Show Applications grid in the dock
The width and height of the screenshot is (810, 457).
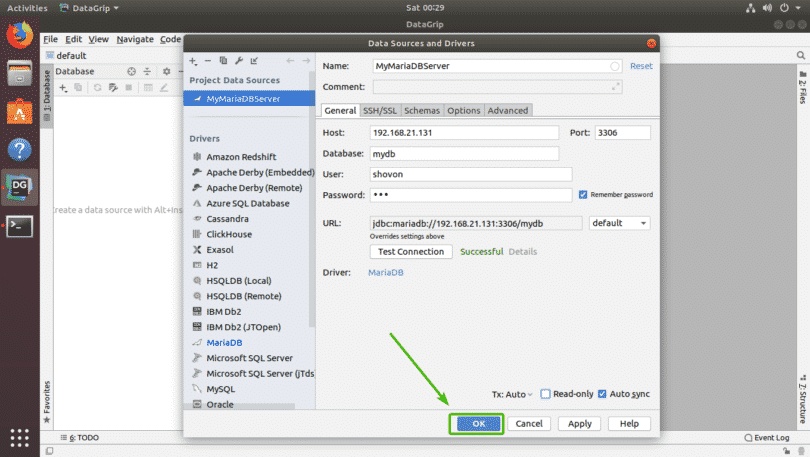pos(20,437)
